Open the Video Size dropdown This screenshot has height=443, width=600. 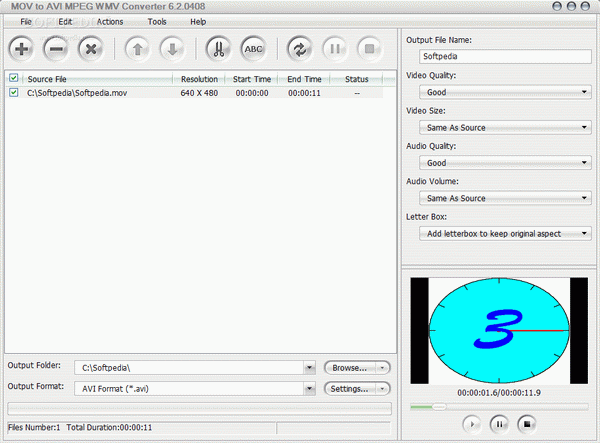[505, 127]
